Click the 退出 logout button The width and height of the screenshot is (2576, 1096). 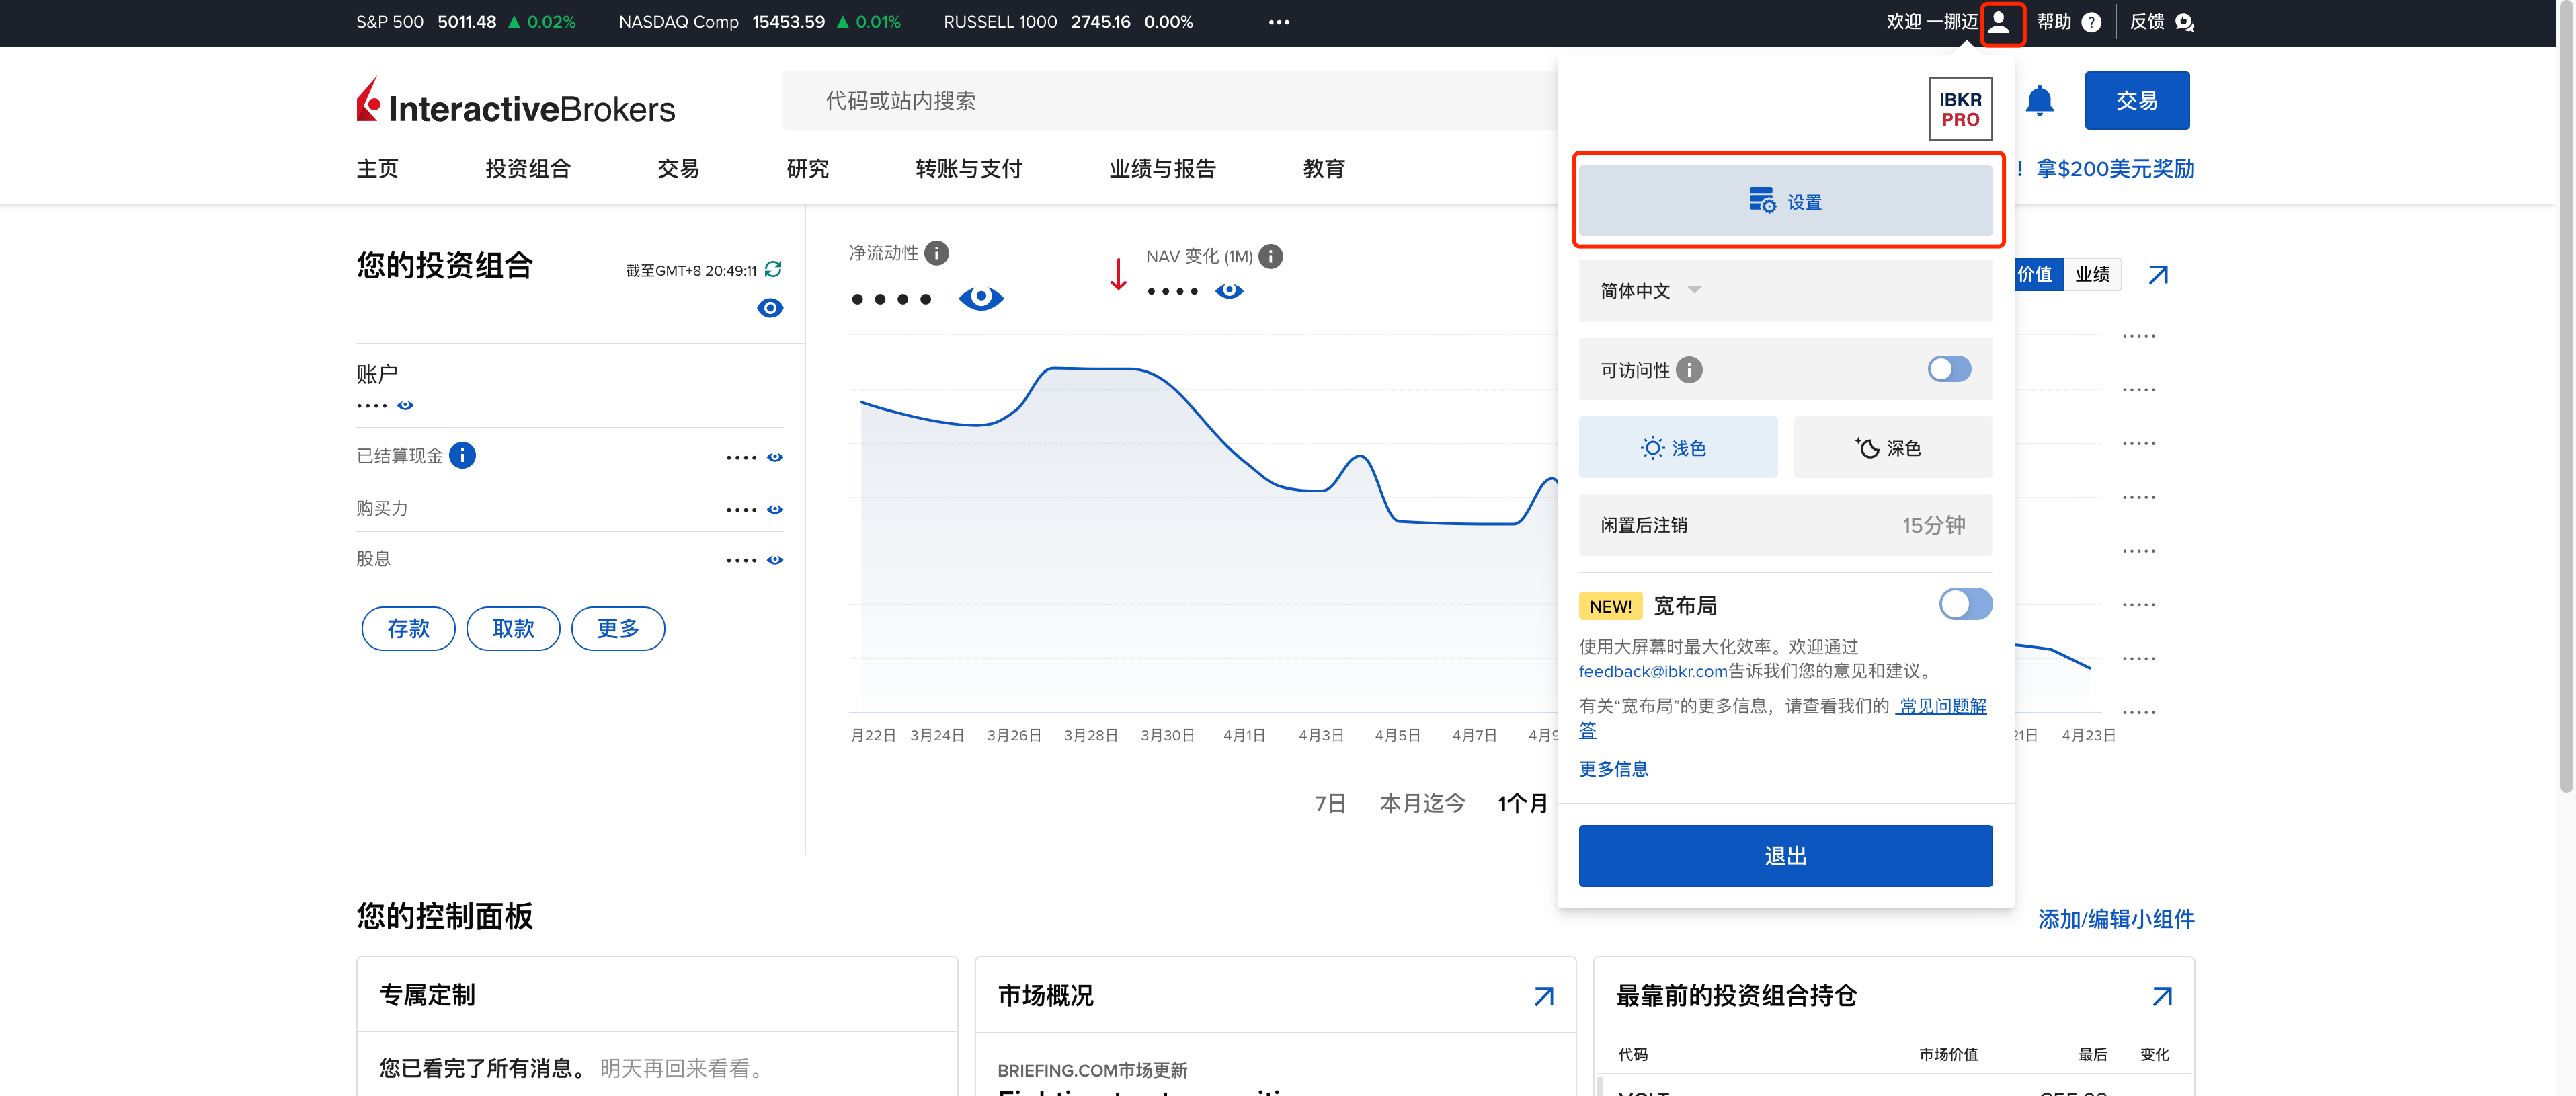coord(1785,855)
